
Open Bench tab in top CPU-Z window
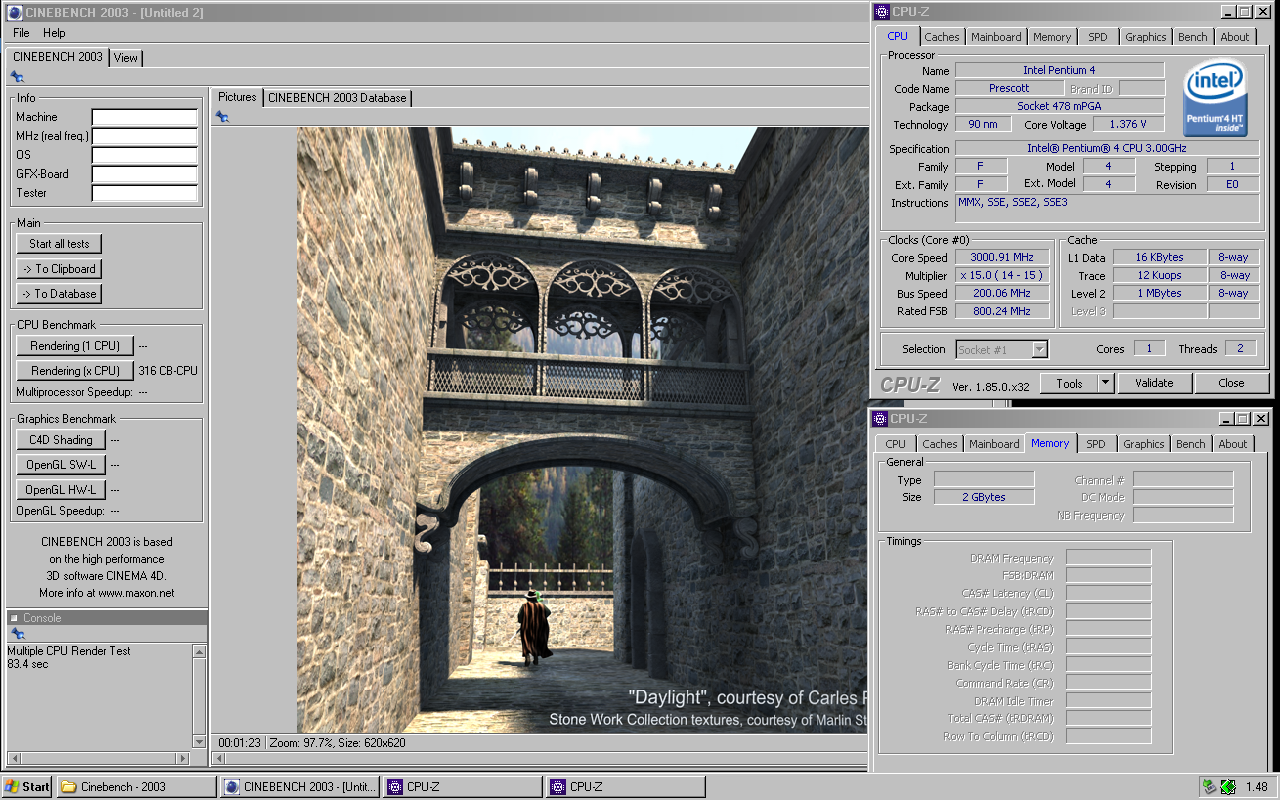1192,37
